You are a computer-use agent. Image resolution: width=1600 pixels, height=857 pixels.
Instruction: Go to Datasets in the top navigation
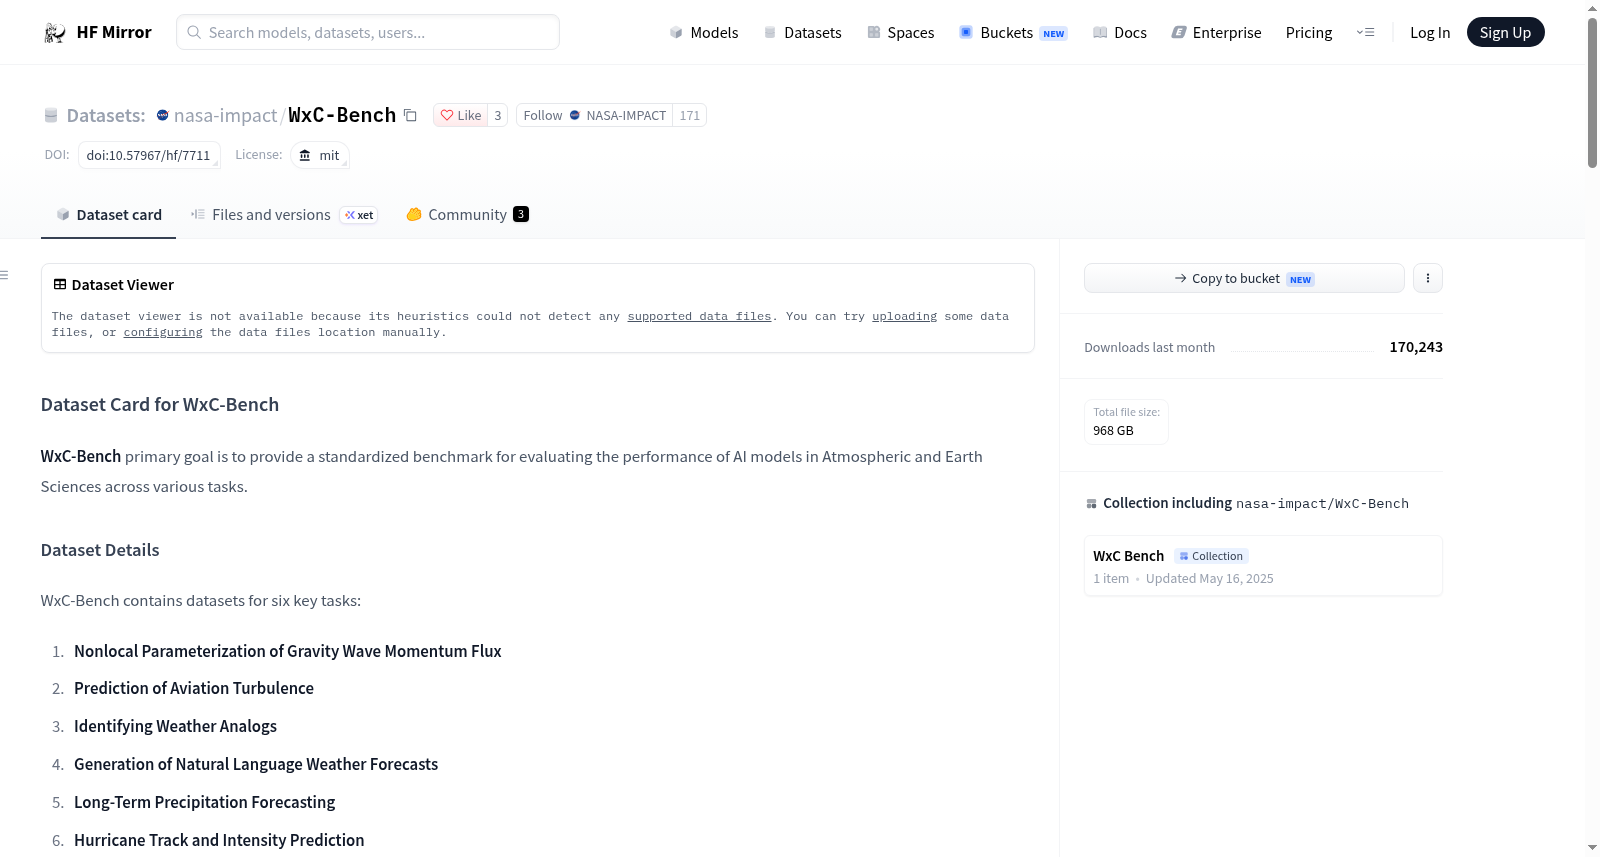[x=802, y=32]
